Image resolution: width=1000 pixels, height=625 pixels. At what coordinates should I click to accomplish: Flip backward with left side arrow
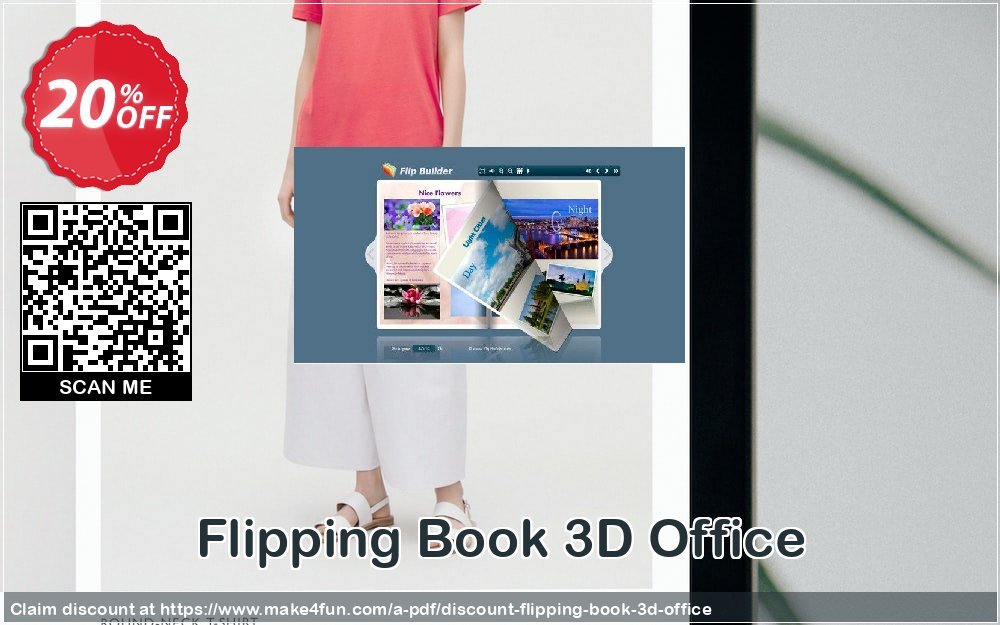click(371, 254)
